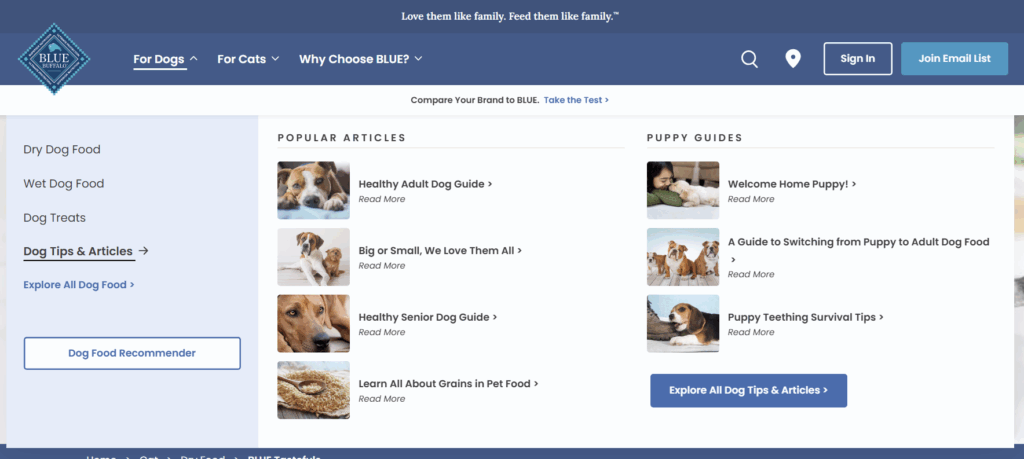Open the beagle puppy teething thumbnail

pyautogui.click(x=683, y=324)
